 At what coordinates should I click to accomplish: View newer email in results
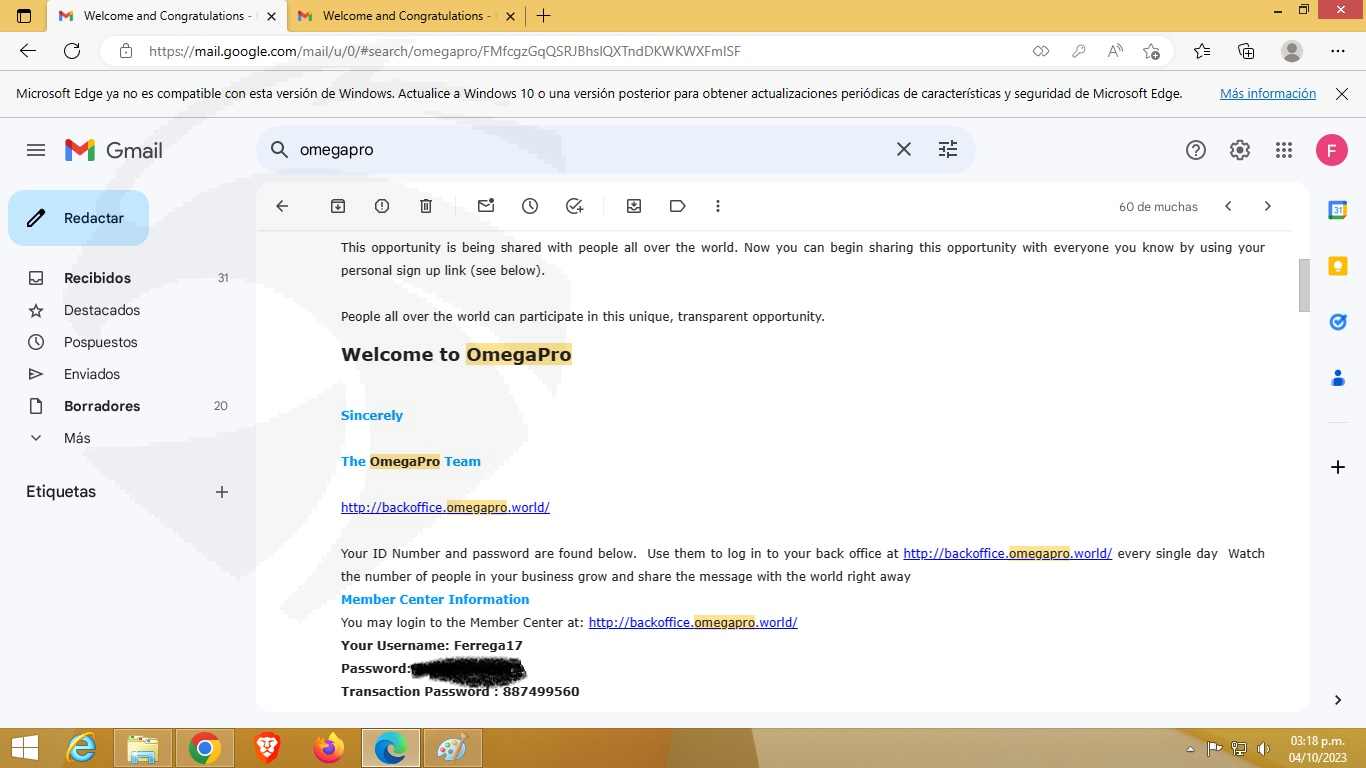[1228, 206]
